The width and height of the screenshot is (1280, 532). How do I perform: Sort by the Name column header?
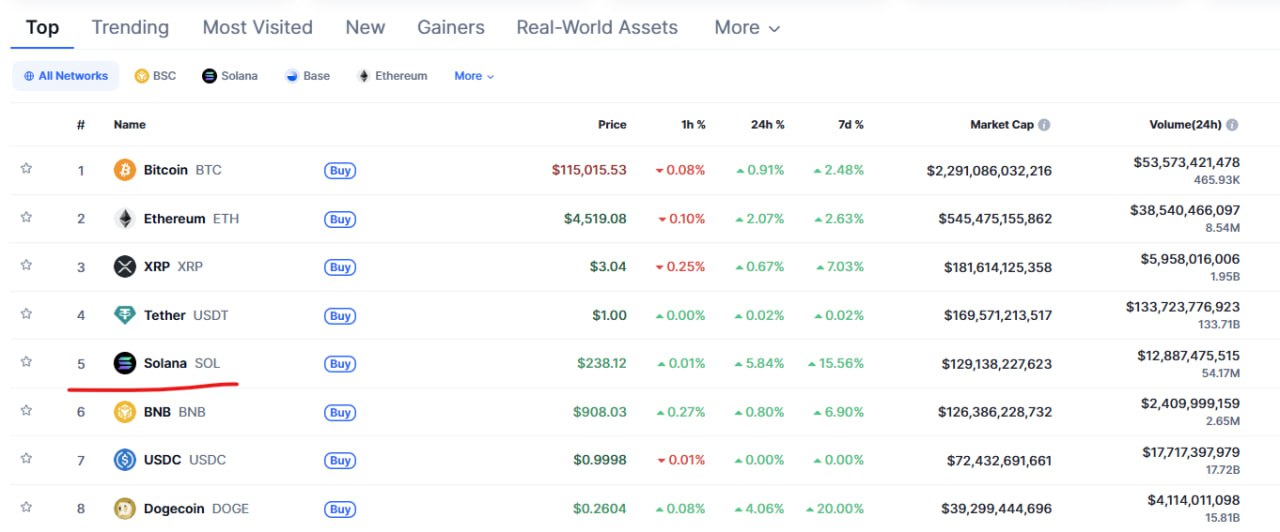pos(130,125)
